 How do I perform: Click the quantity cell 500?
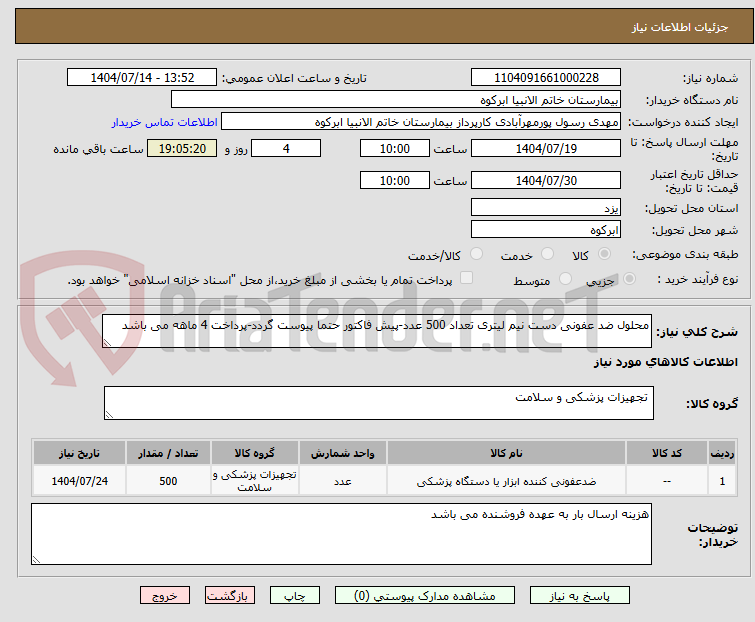click(168, 481)
